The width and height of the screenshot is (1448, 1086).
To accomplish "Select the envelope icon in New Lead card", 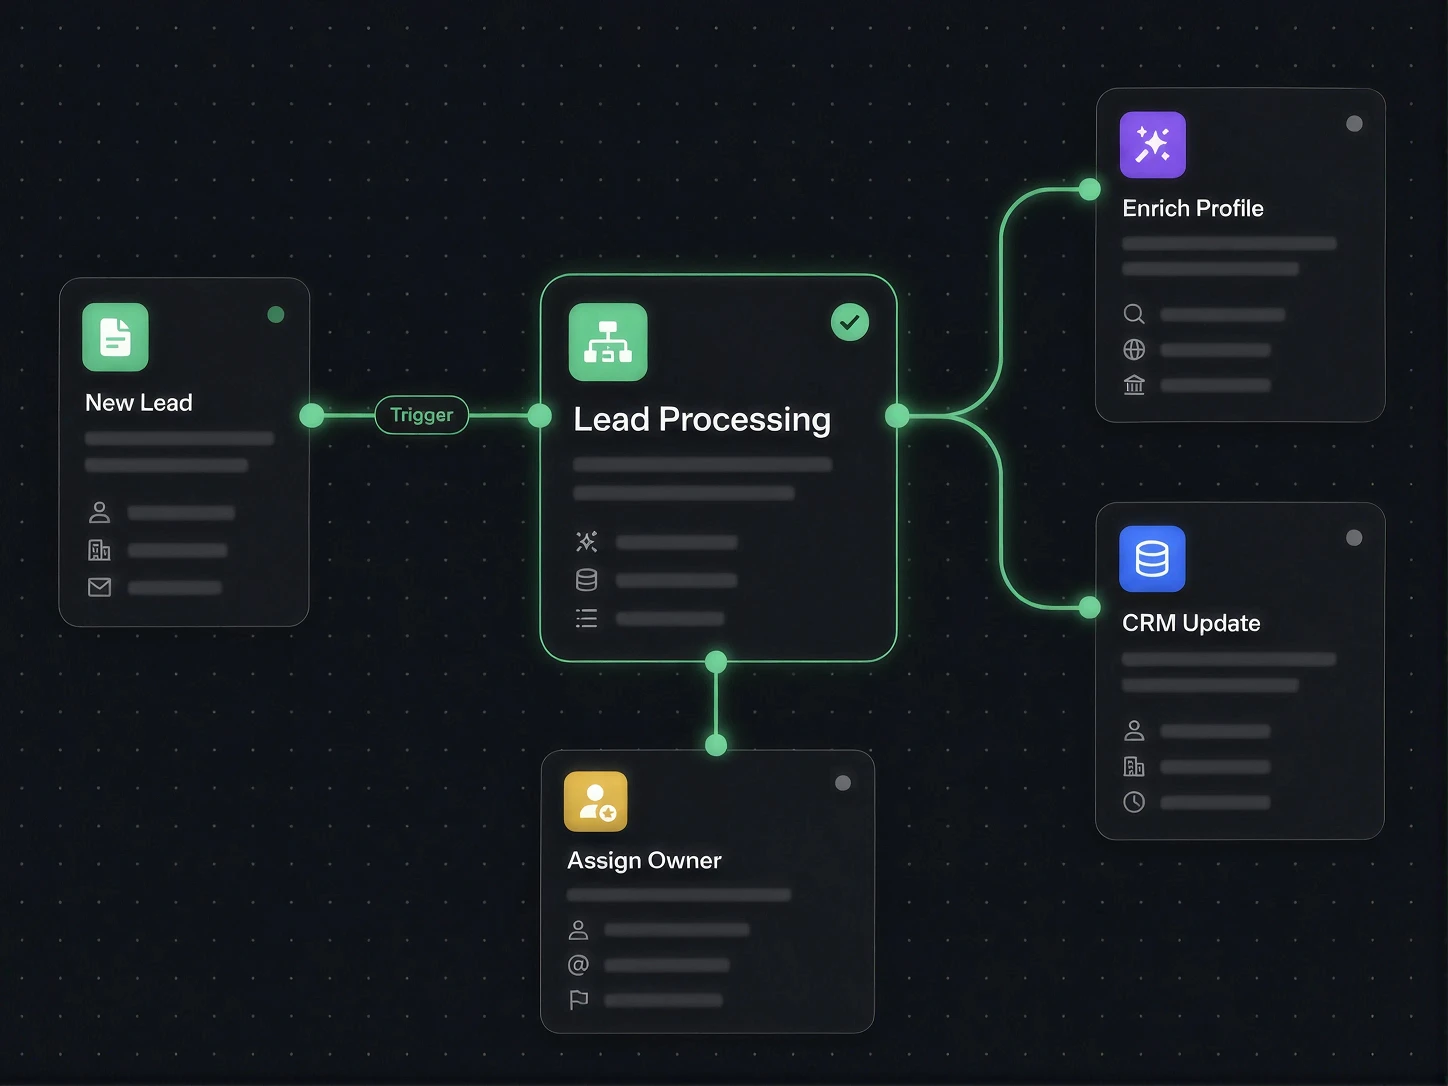I will point(99,587).
